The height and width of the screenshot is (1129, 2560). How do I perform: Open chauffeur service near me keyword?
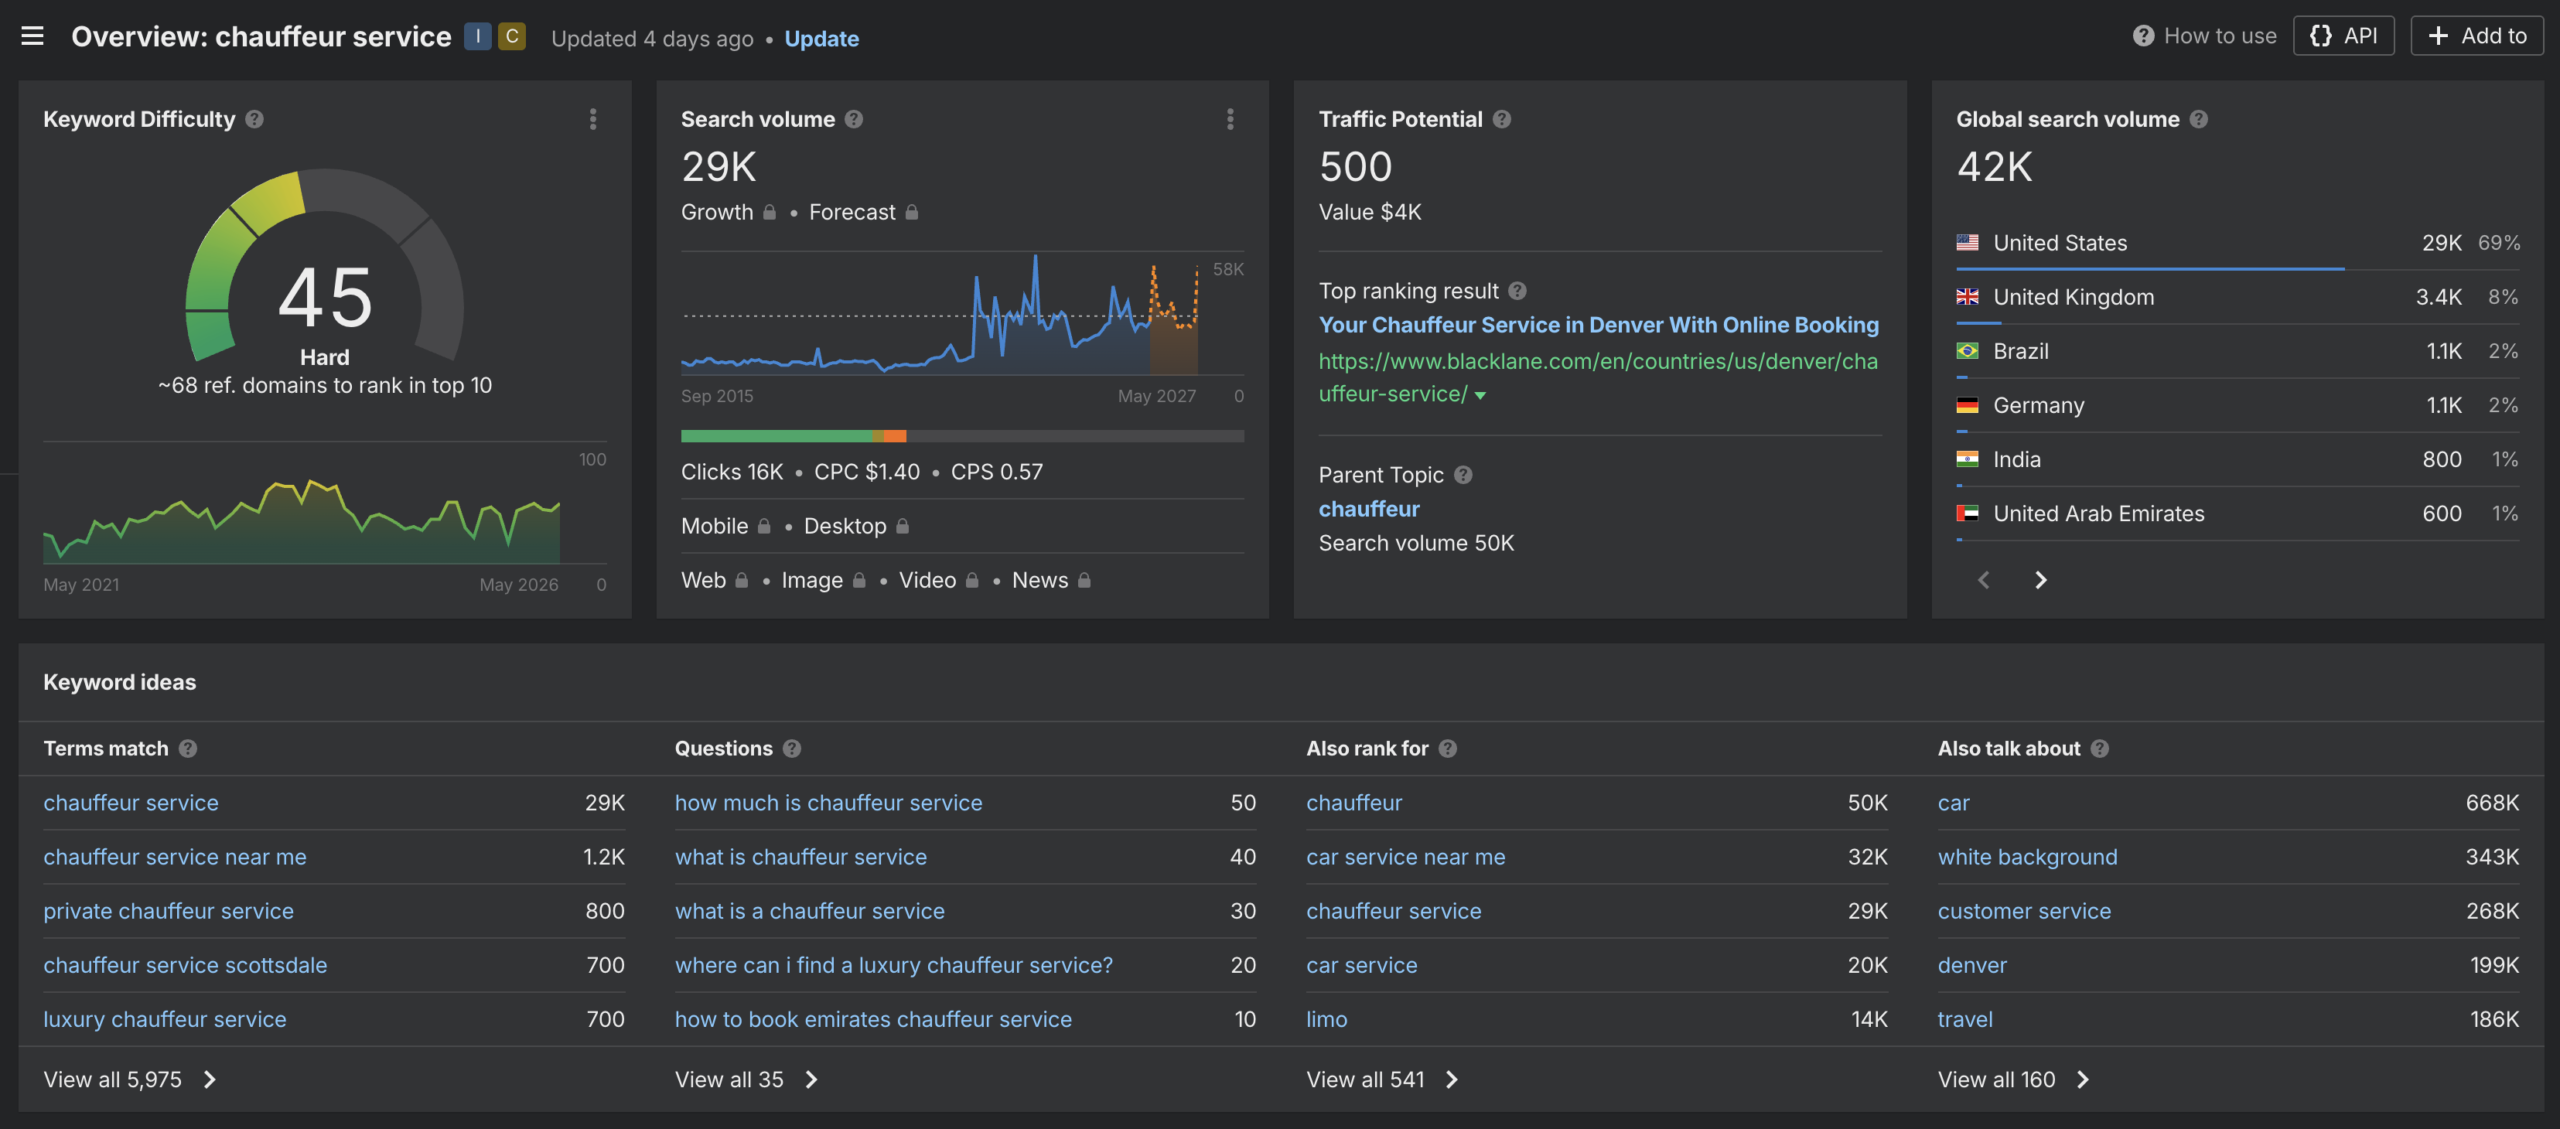[175, 857]
